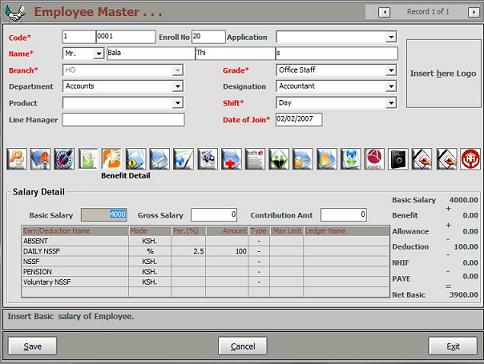Image resolution: width=484 pixels, height=364 pixels.
Task: Expand the Product dropdown
Action: (177, 103)
